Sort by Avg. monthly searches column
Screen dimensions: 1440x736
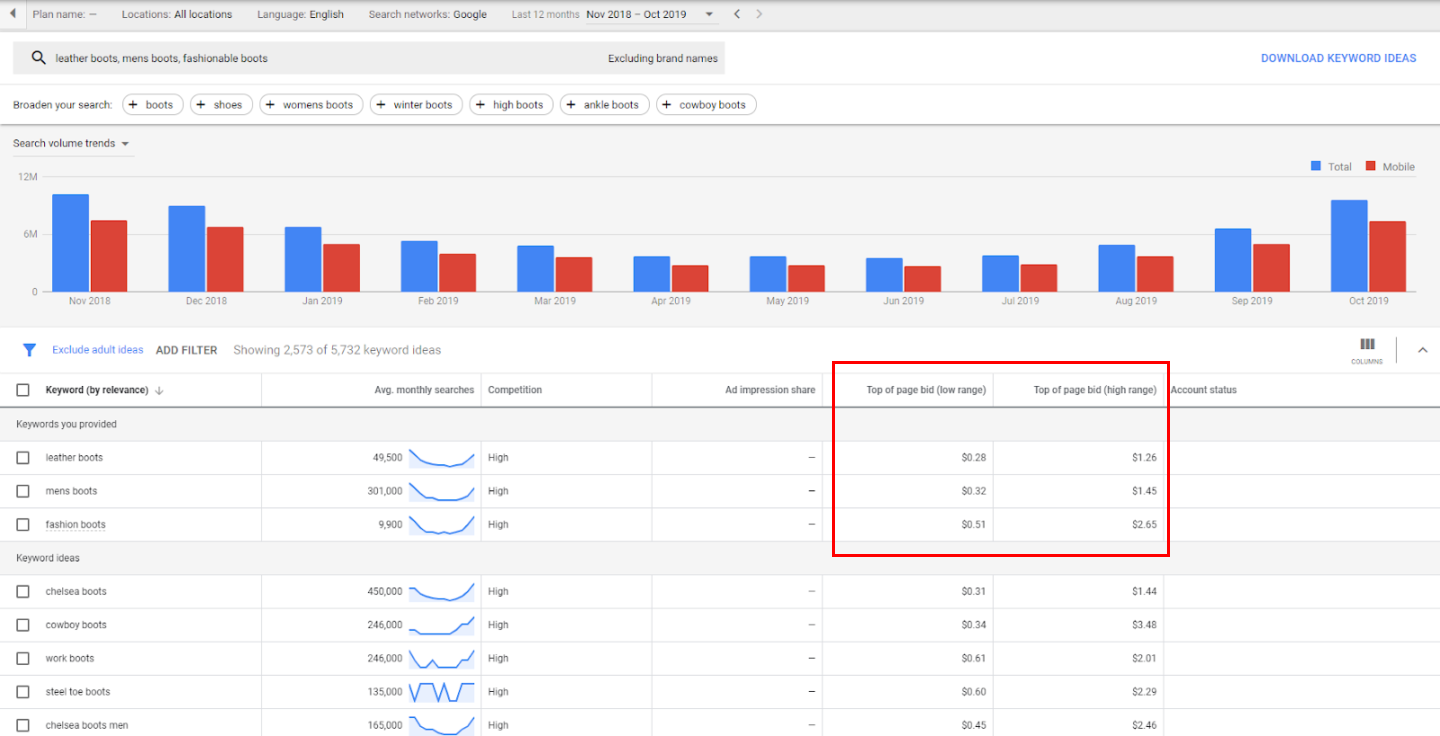pyautogui.click(x=423, y=390)
